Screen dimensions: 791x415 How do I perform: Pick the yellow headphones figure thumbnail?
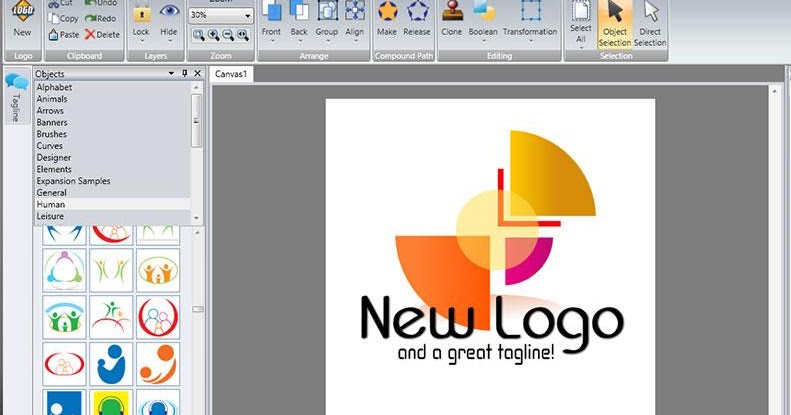(x=111, y=402)
